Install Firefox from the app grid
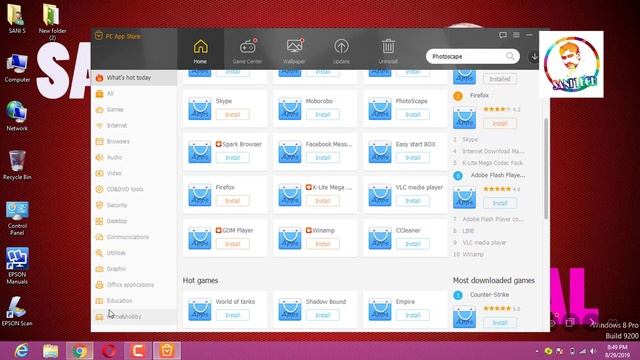 [233, 201]
